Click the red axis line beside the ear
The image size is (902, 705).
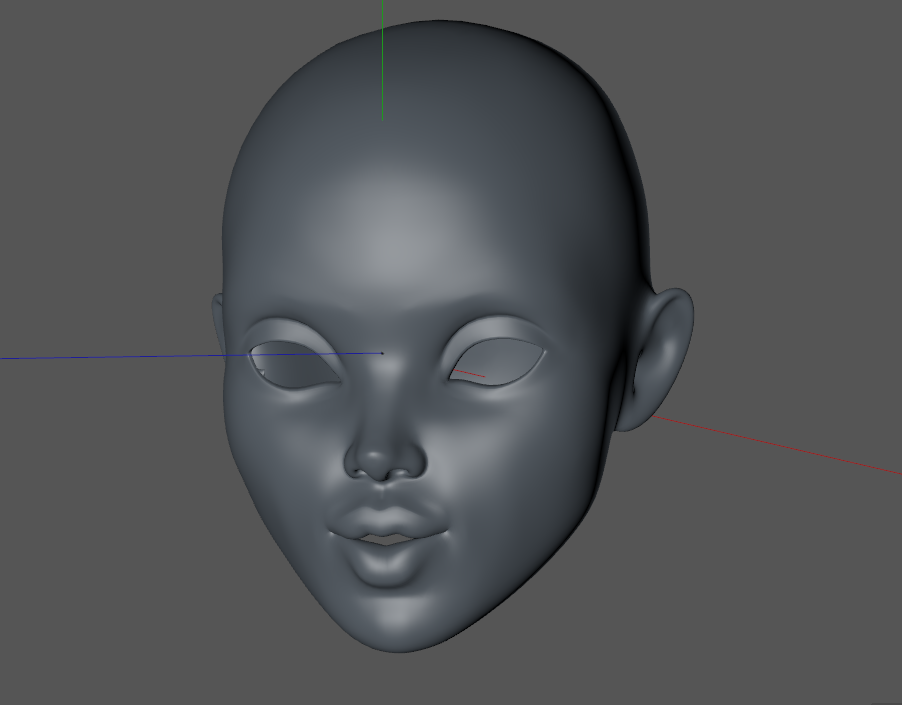[780, 445]
